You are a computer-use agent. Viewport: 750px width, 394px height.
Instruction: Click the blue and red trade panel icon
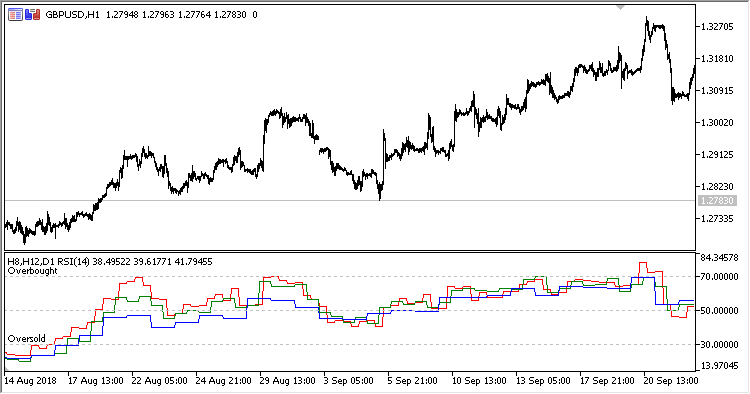click(x=33, y=15)
